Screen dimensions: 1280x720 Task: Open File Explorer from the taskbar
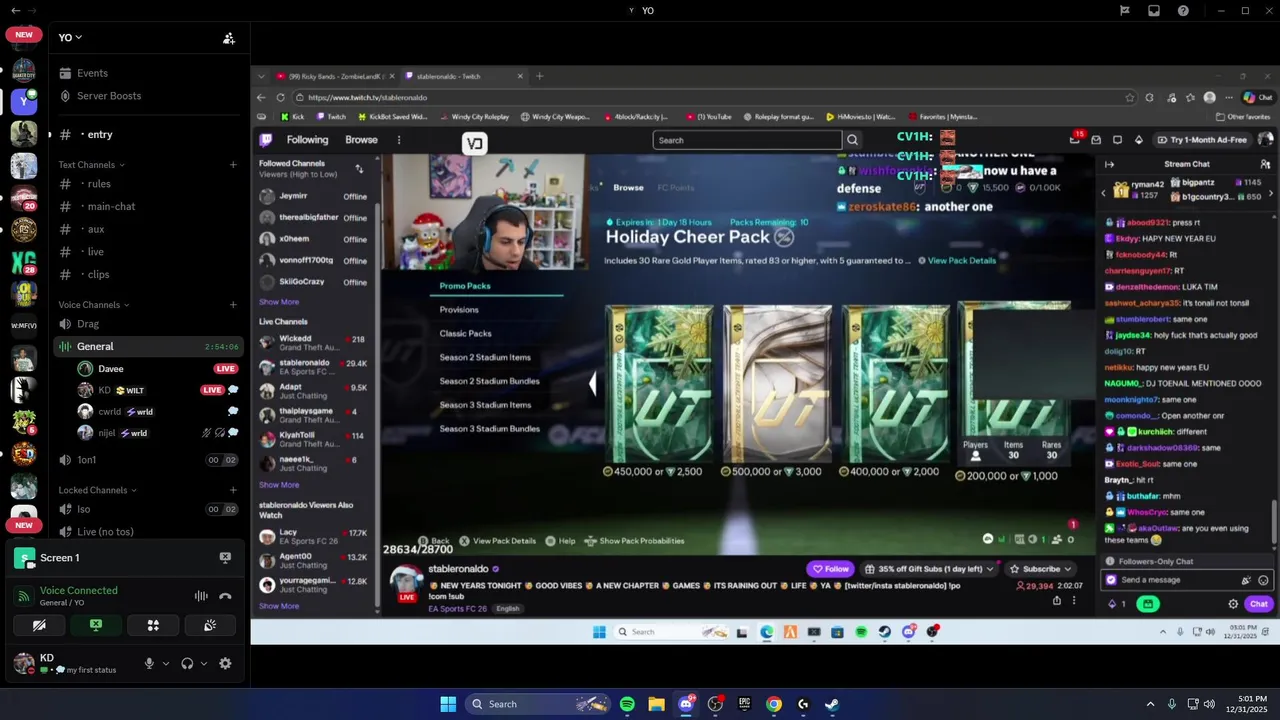tap(656, 704)
